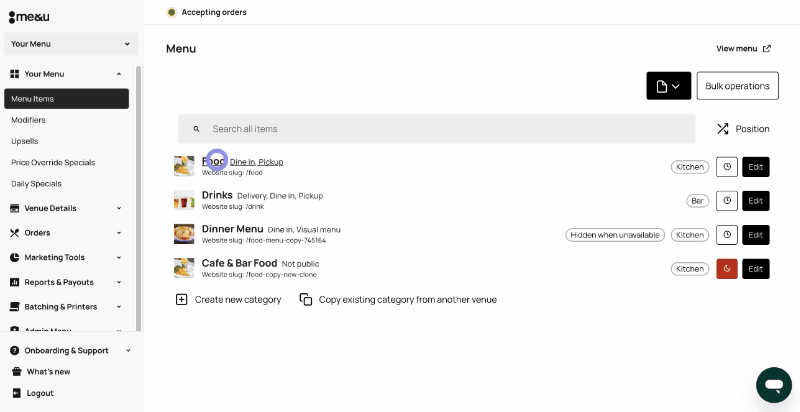Click the What's new gift icon
This screenshot has width=800, height=412.
(x=16, y=372)
